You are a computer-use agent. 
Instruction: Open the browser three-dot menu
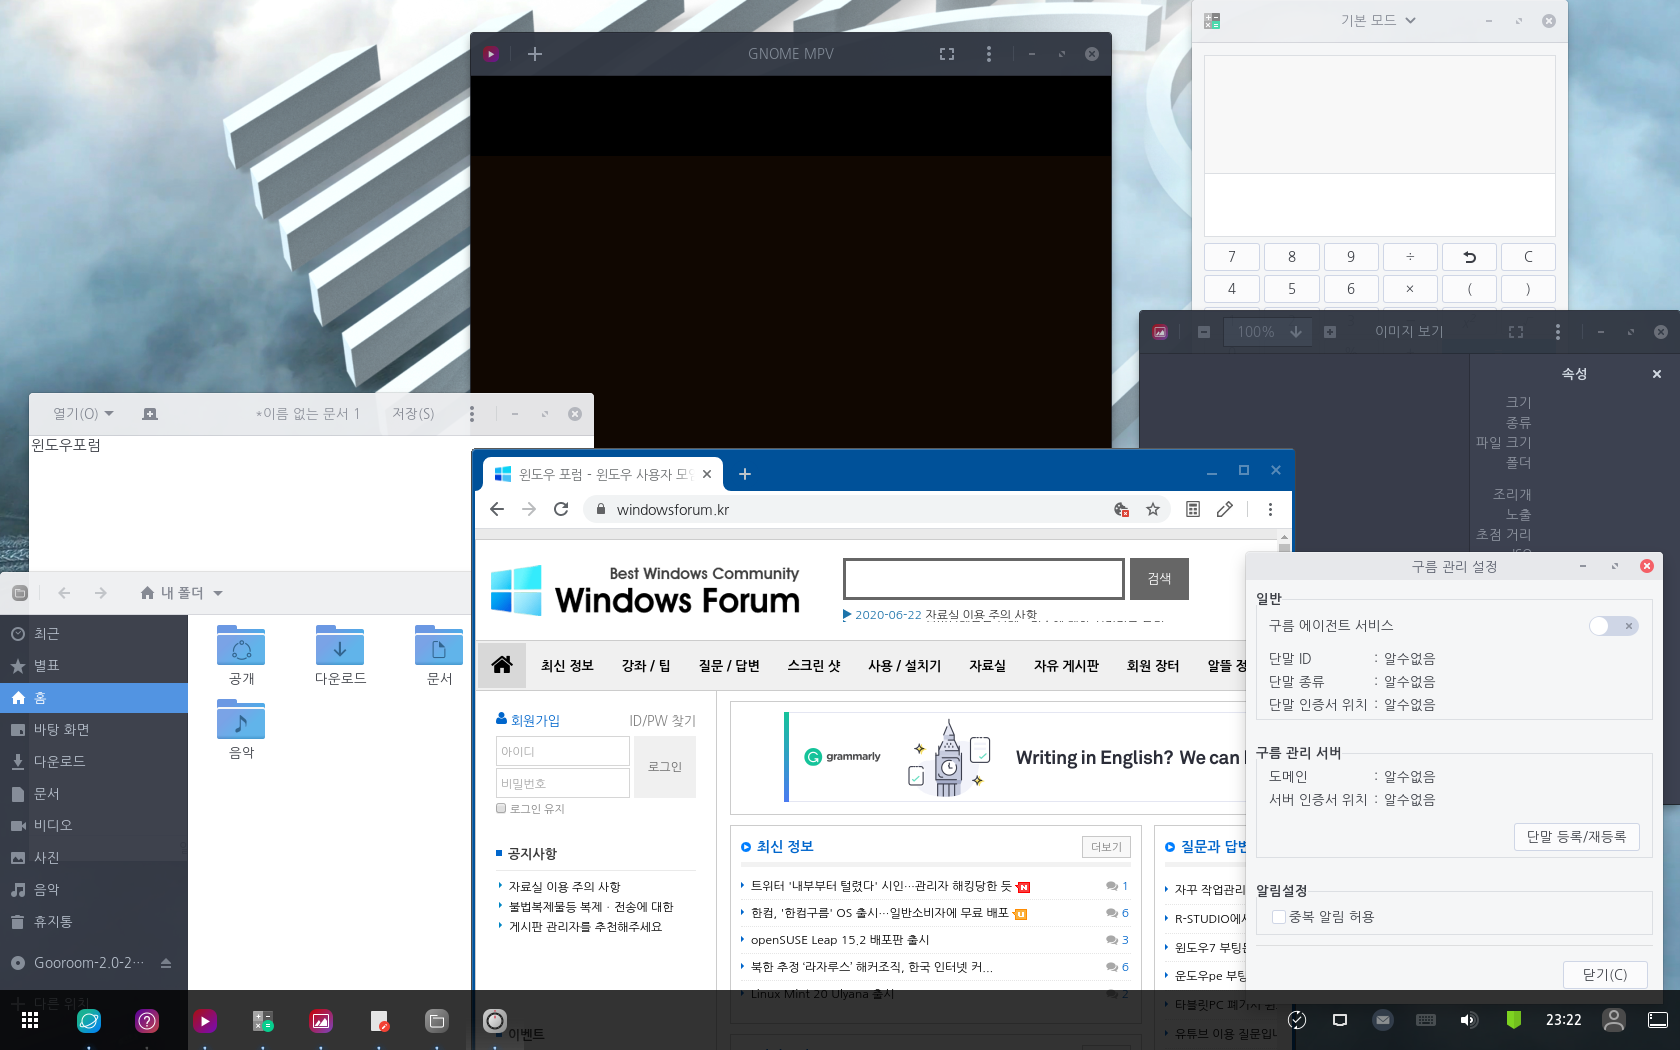pyautogui.click(x=1270, y=509)
